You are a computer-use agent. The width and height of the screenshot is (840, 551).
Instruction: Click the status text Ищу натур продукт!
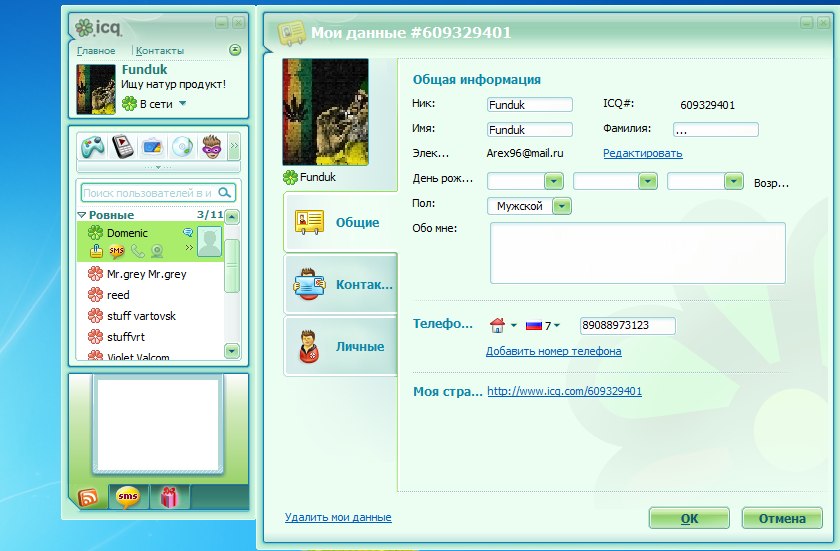tap(174, 84)
